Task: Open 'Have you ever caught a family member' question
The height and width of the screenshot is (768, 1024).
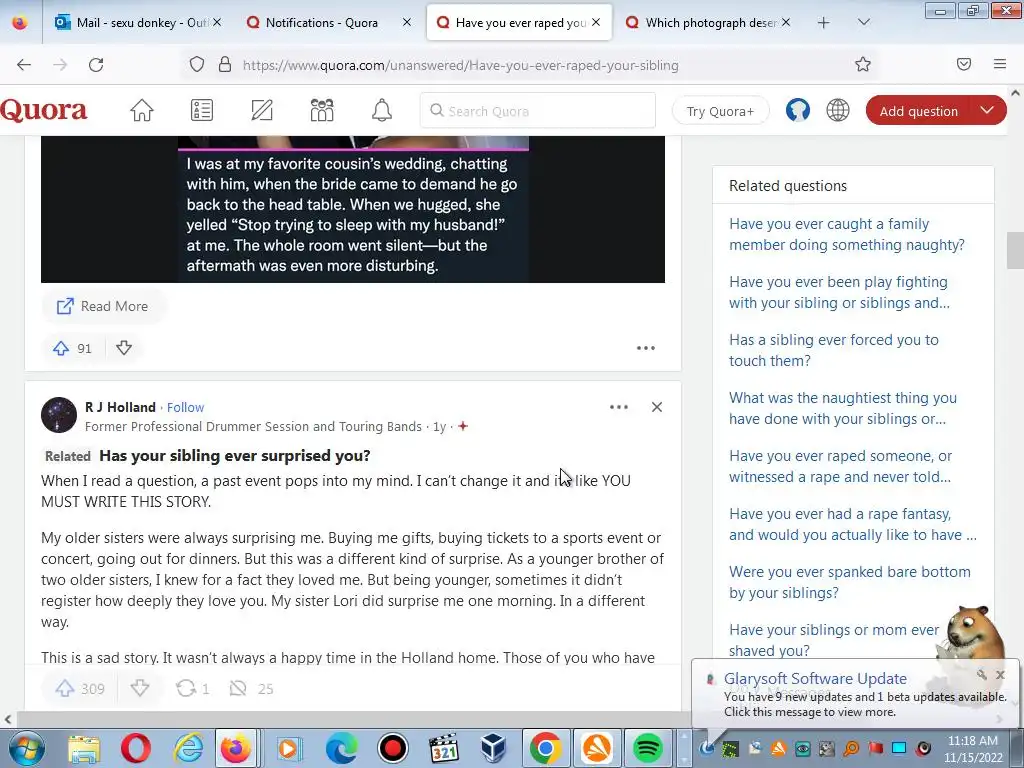Action: (846, 234)
